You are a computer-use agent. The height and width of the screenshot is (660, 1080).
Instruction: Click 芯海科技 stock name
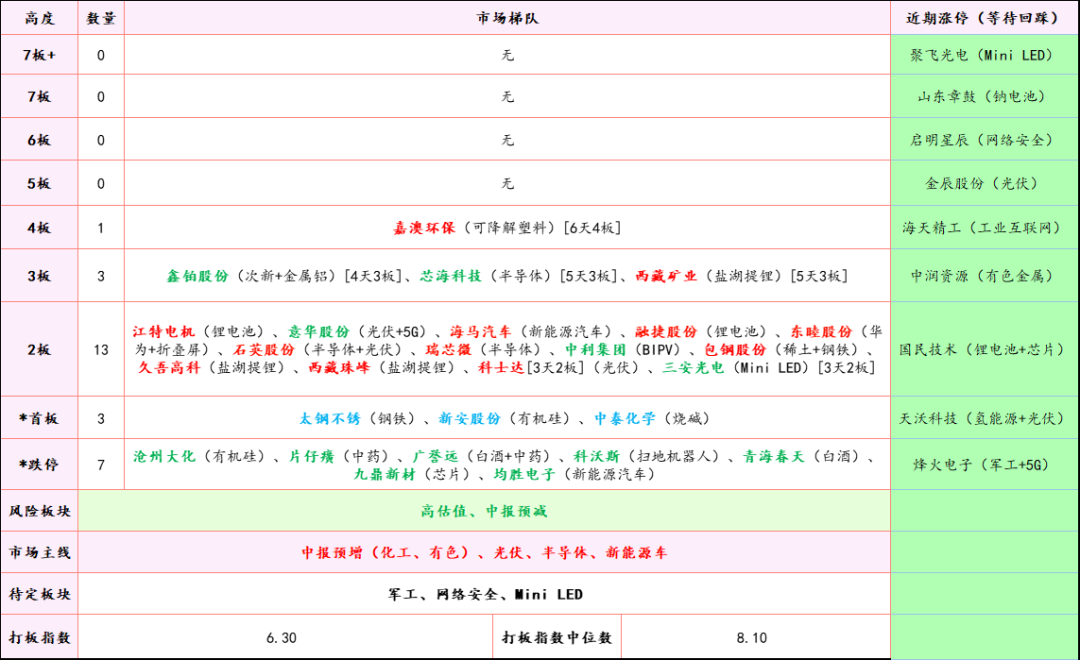pyautogui.click(x=450, y=276)
